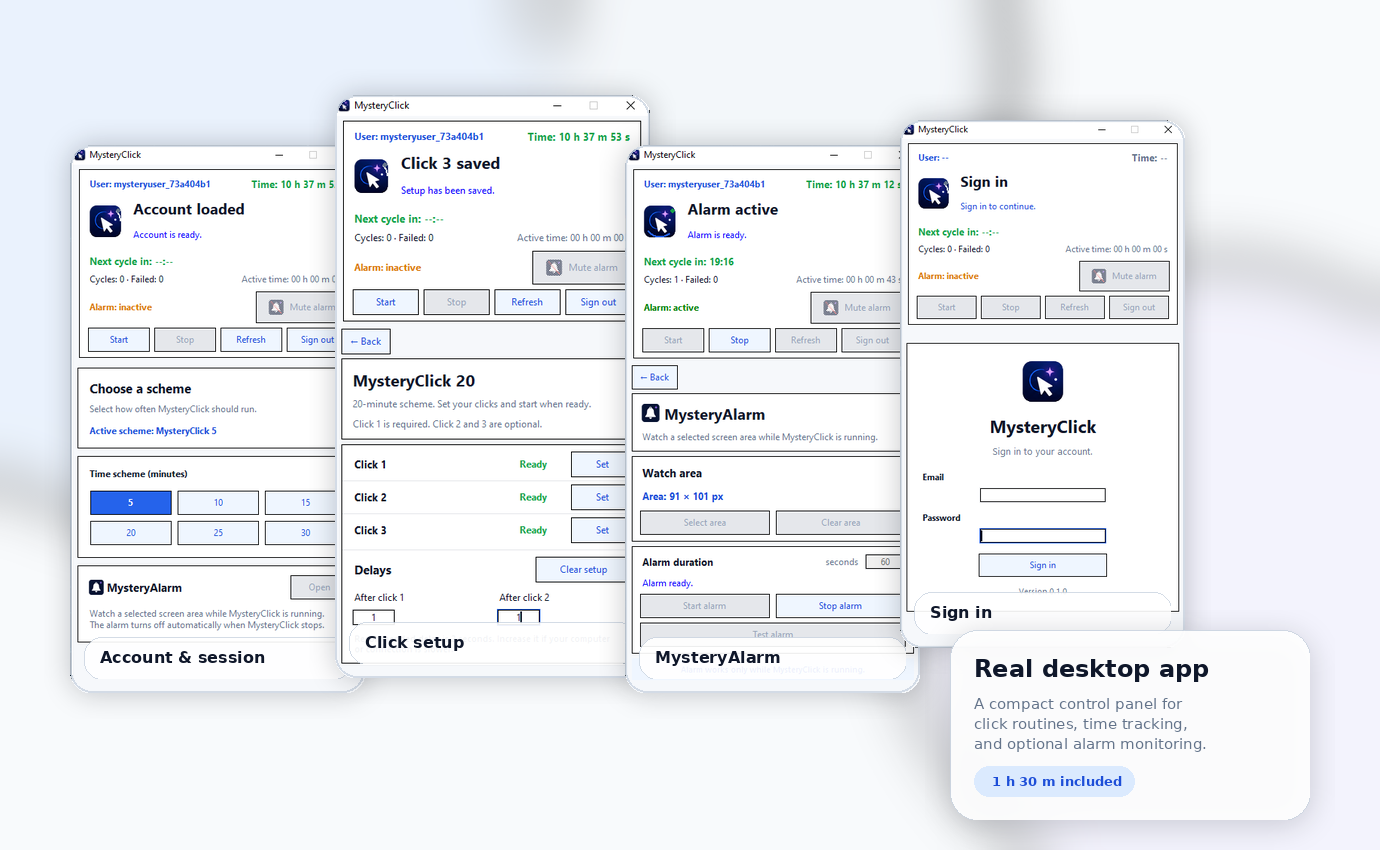The image size is (1380, 850).
Task: Click Refresh in the Click 3 saved window
Action: (527, 302)
